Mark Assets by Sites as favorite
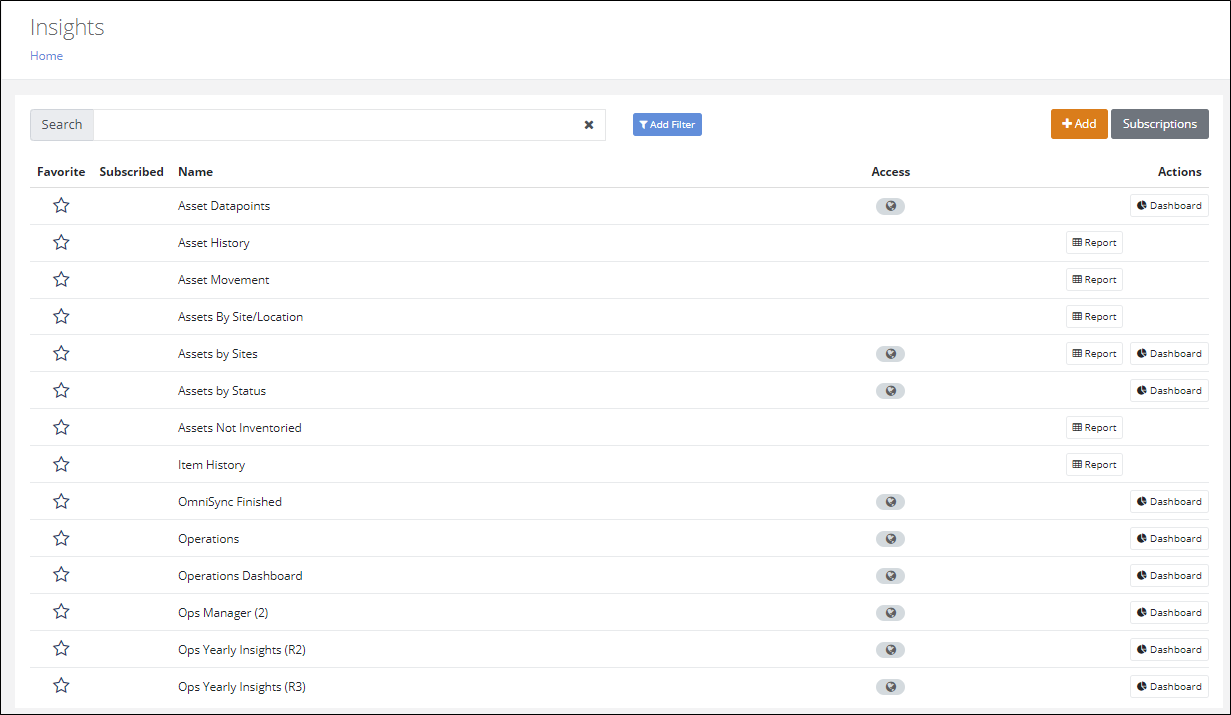The image size is (1231, 715). (61, 354)
